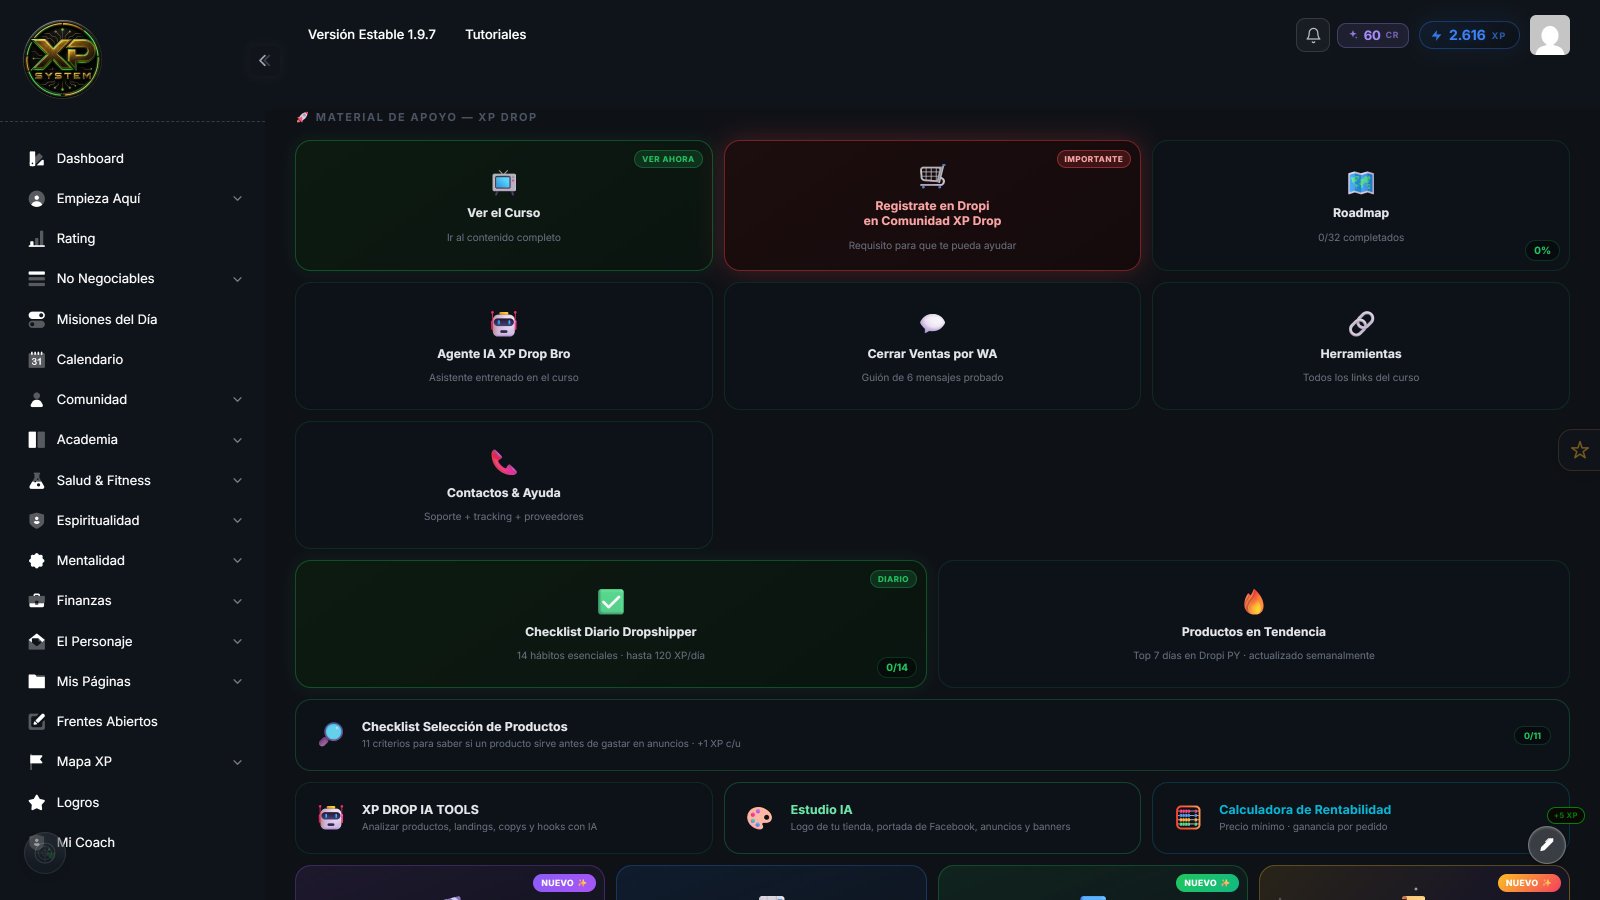Click the VER AHORA badge
Image resolution: width=1600 pixels, height=900 pixels.
pos(668,159)
